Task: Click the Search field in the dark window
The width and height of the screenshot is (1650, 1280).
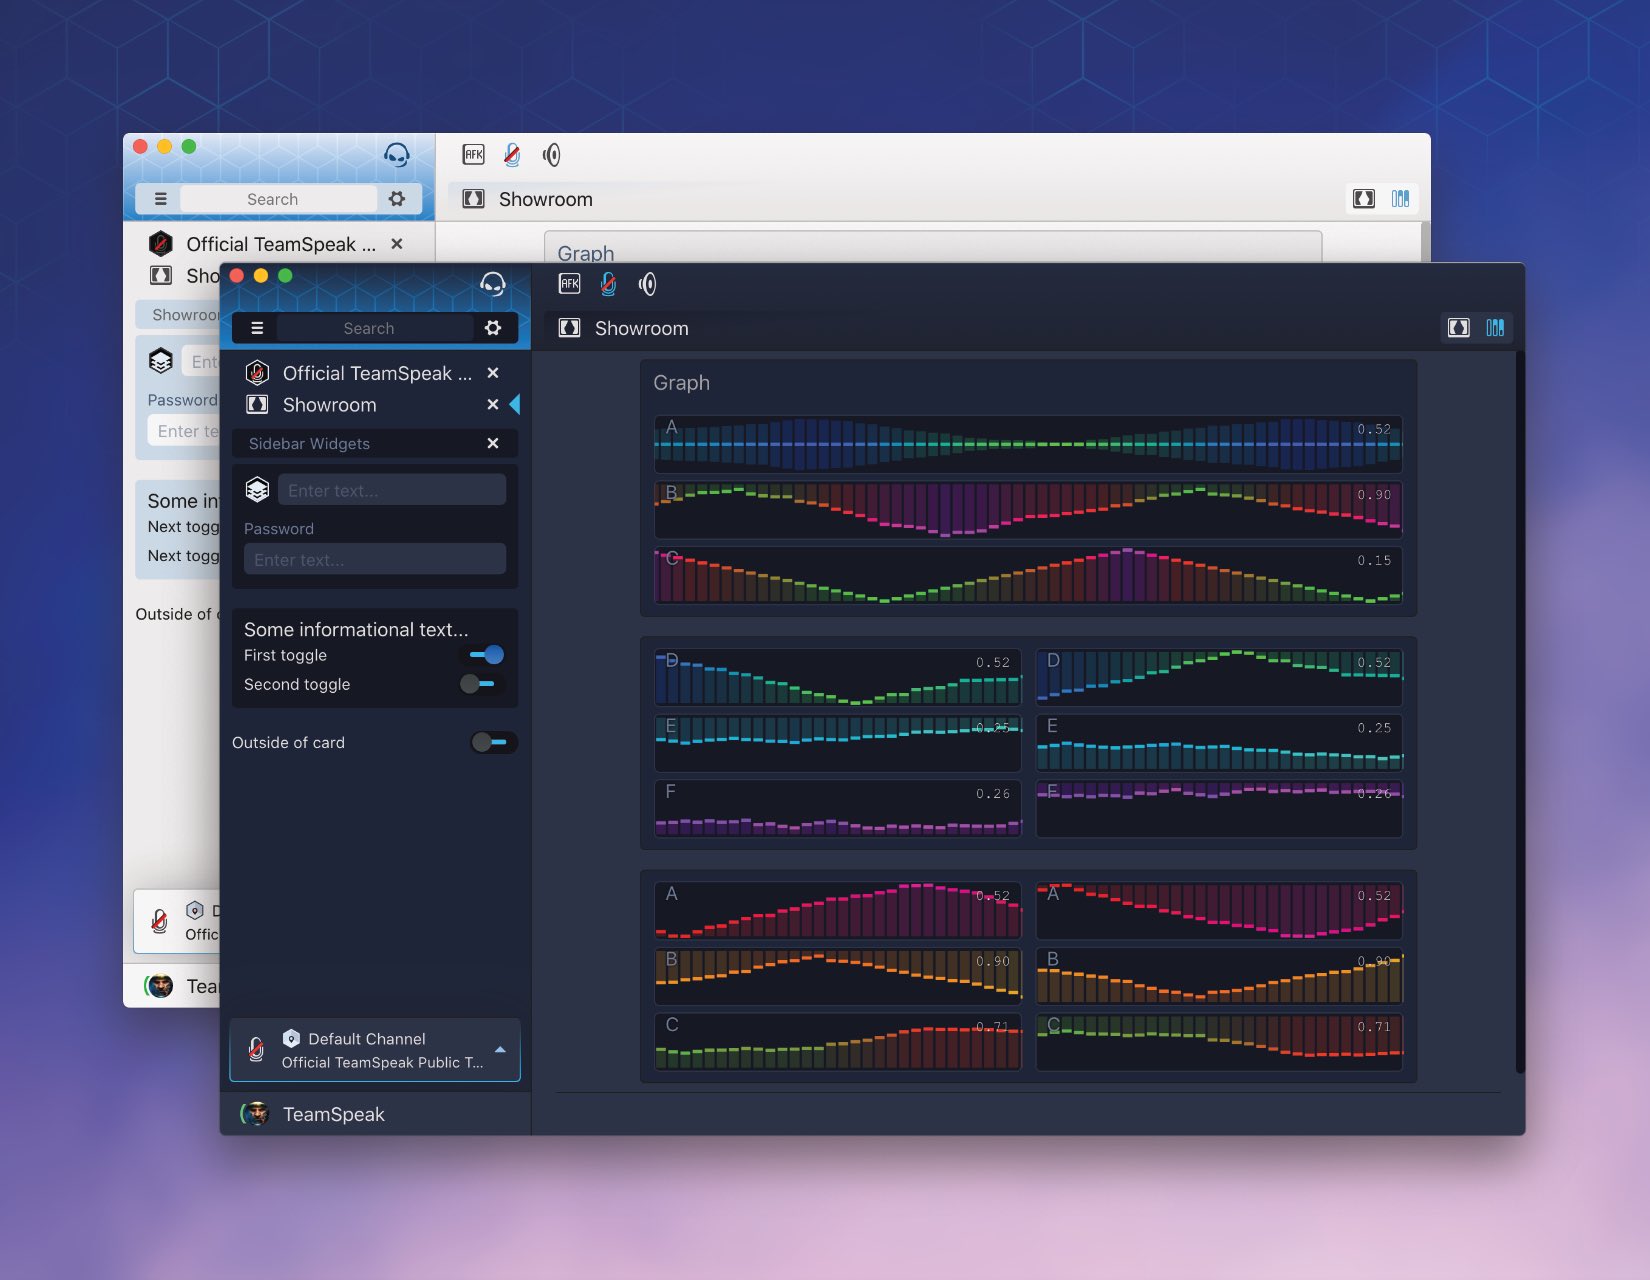Action: (374, 328)
